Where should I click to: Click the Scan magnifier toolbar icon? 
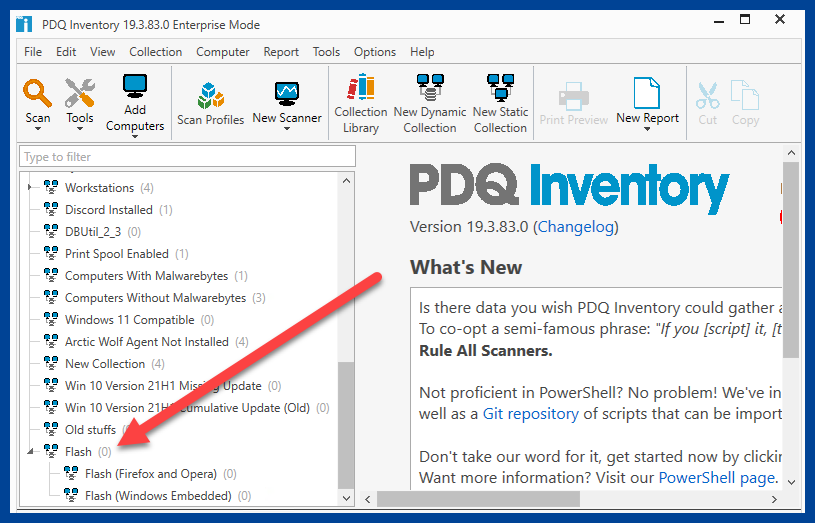[x=37, y=94]
